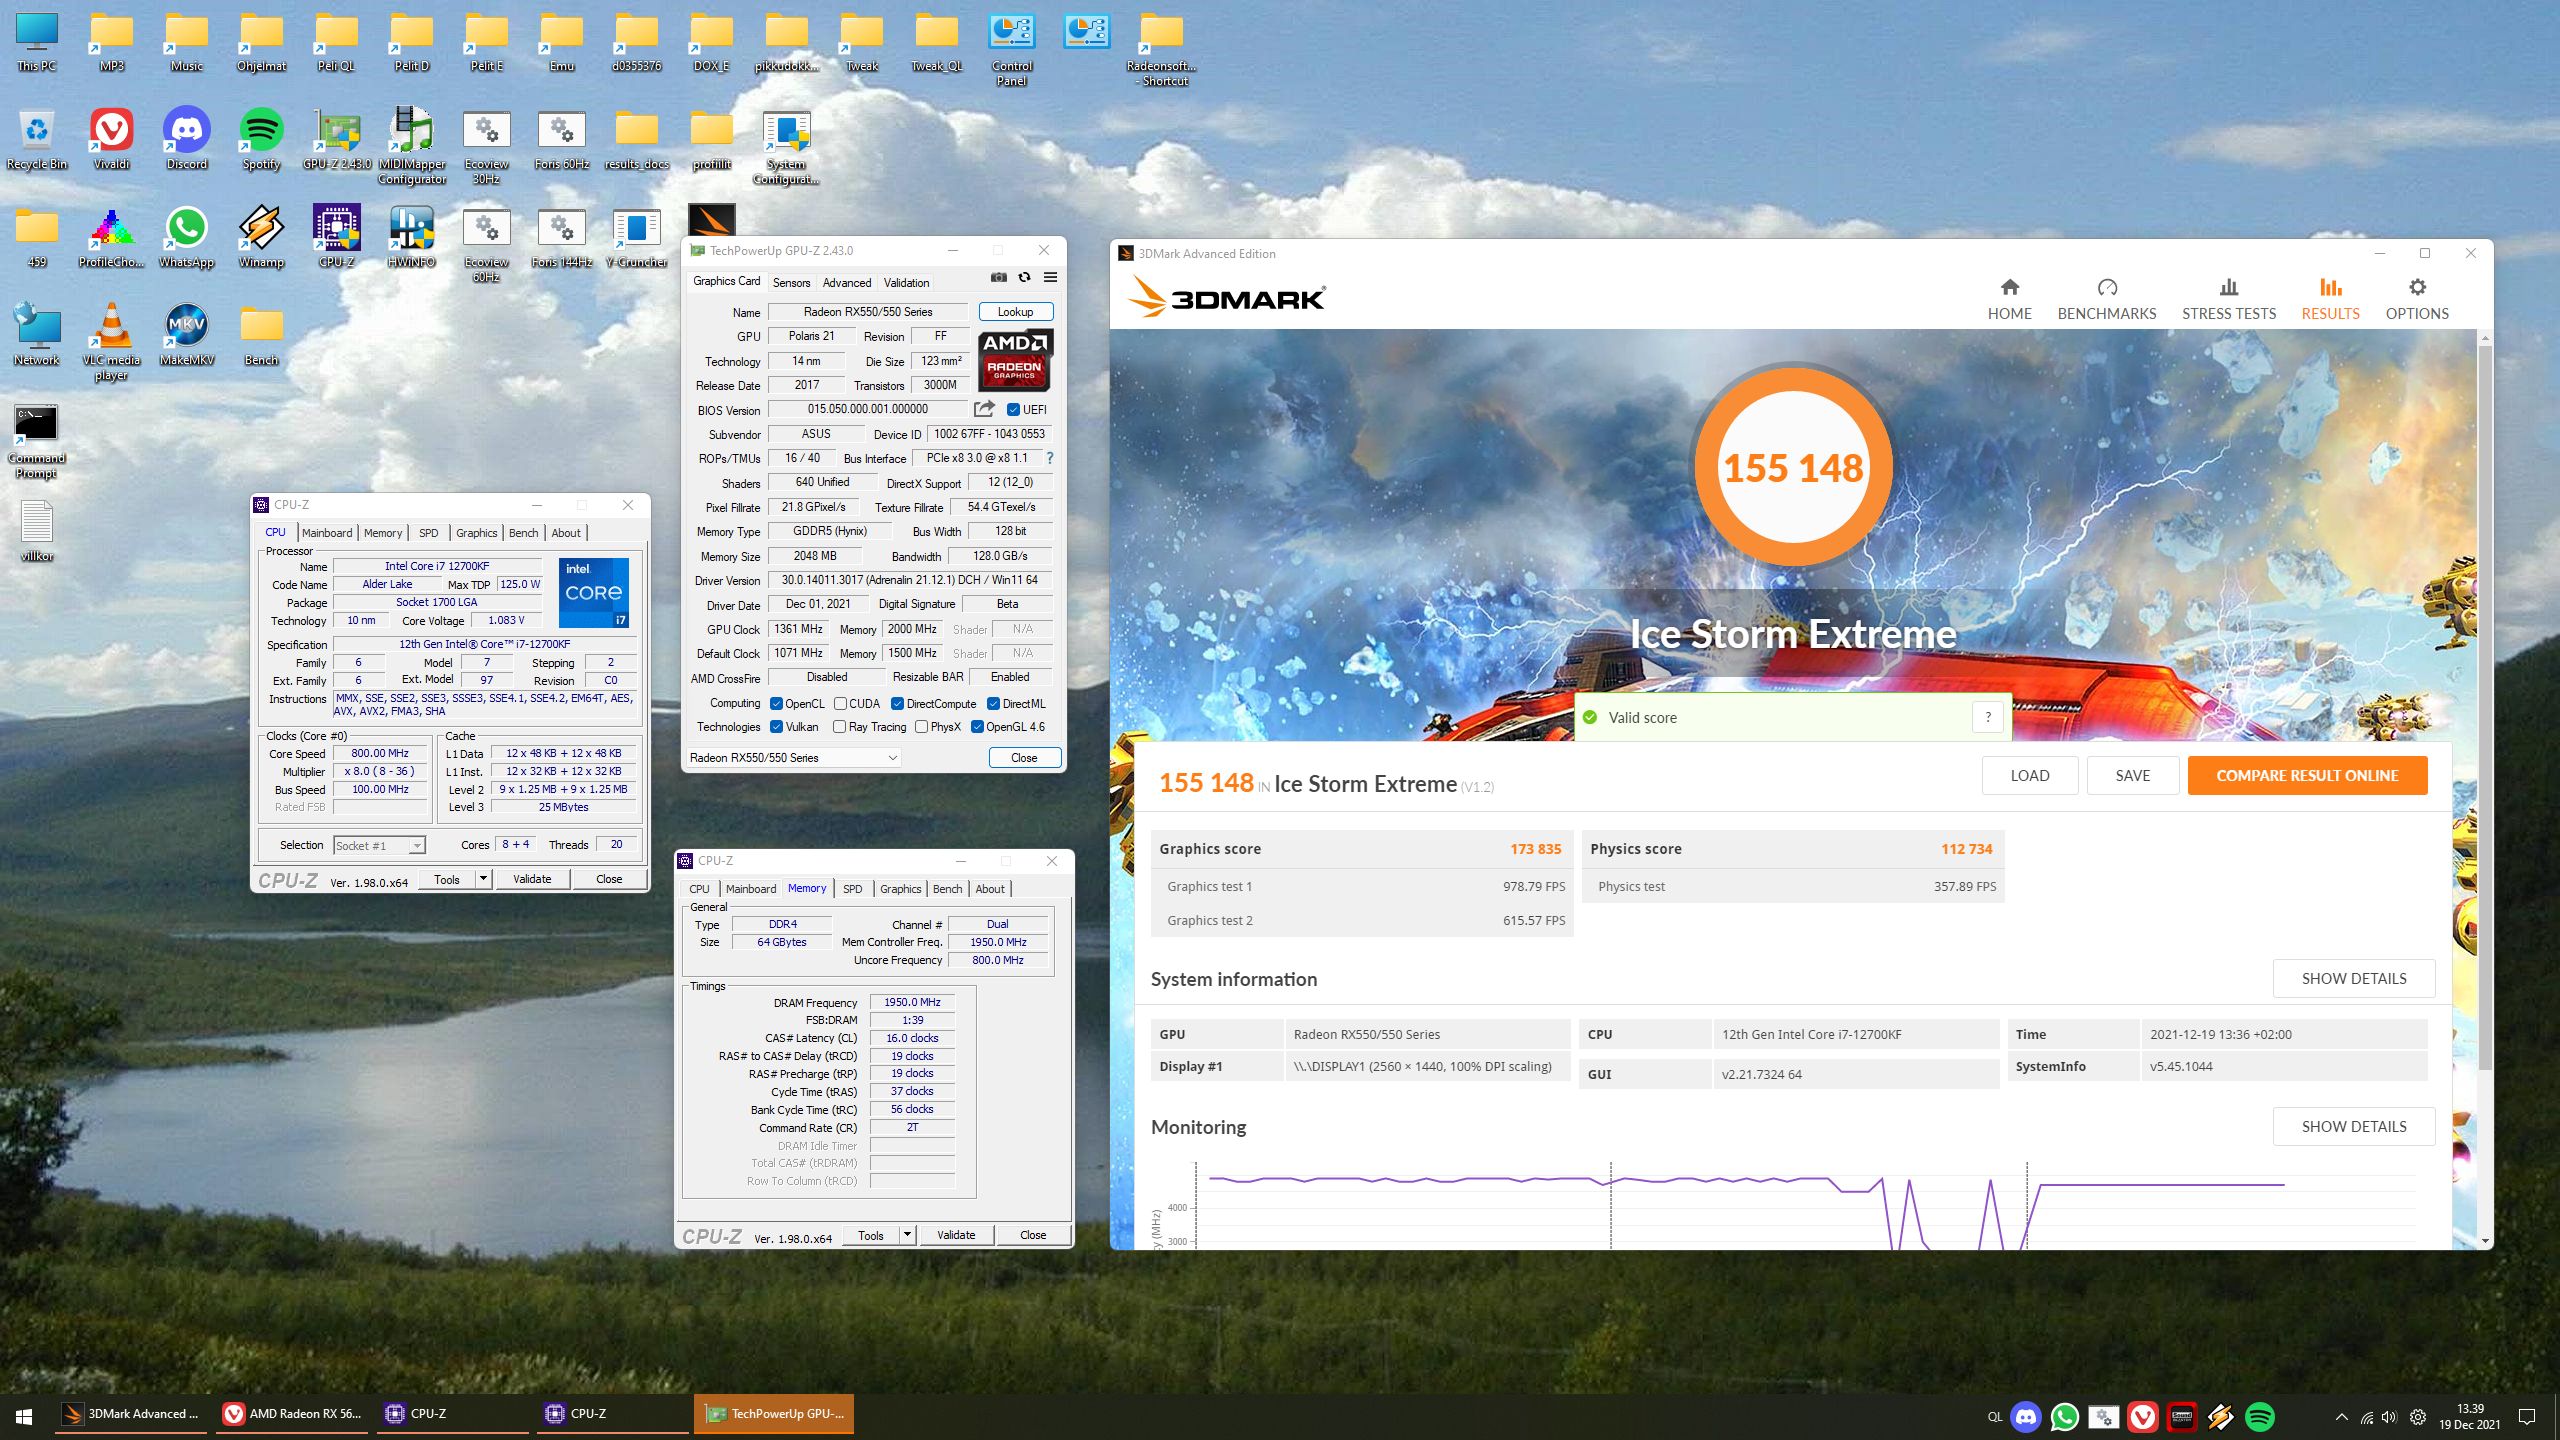Show hidden system tray icons
2560x1440 pixels.
pyautogui.click(x=2341, y=1417)
